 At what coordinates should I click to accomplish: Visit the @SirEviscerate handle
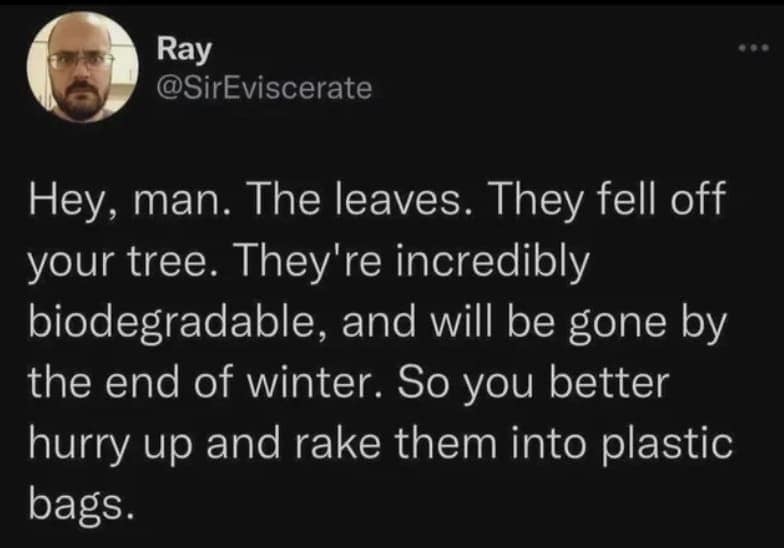click(264, 89)
